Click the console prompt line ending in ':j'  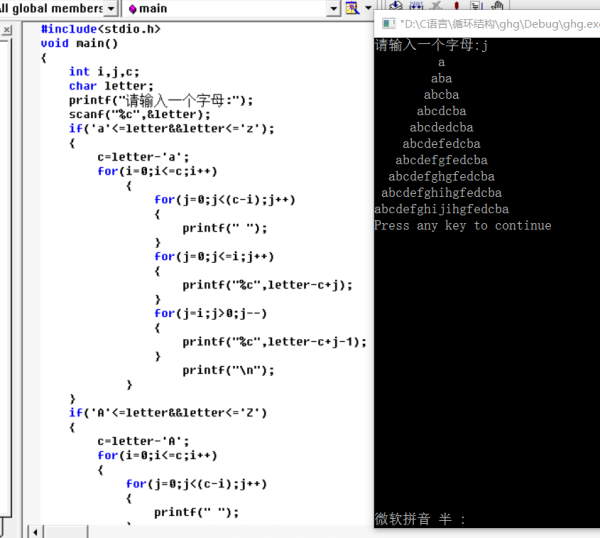(431, 46)
